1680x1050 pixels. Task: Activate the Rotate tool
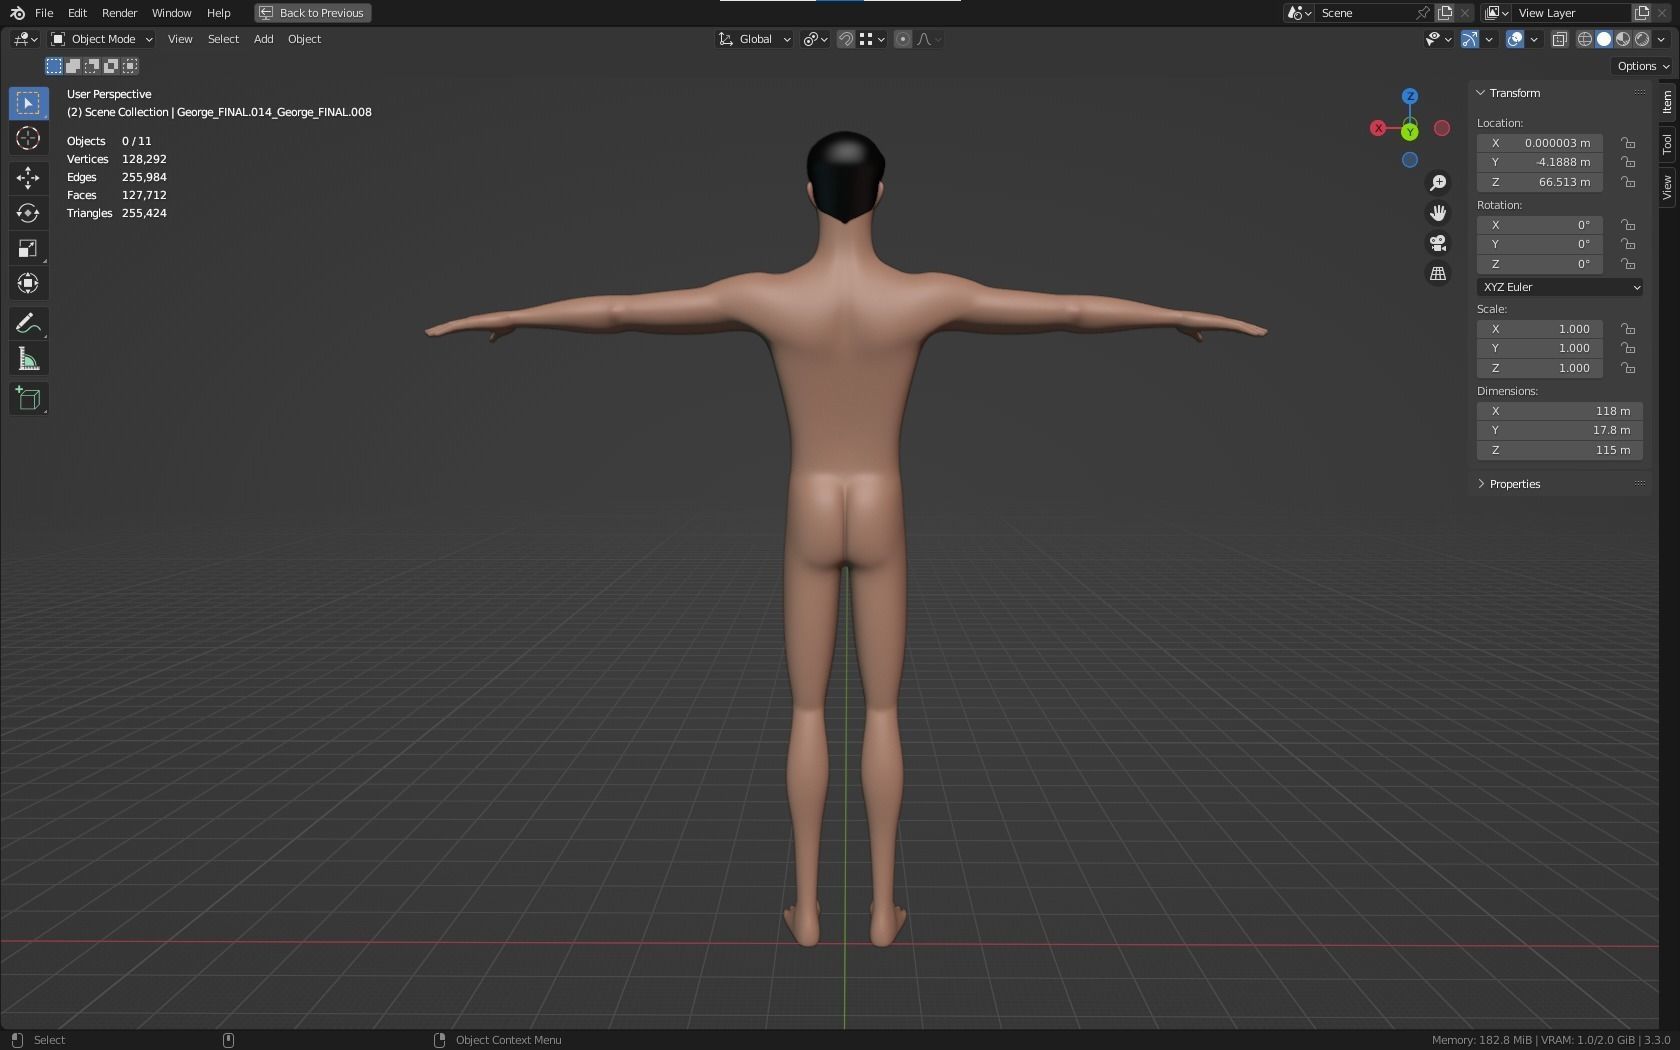28,213
